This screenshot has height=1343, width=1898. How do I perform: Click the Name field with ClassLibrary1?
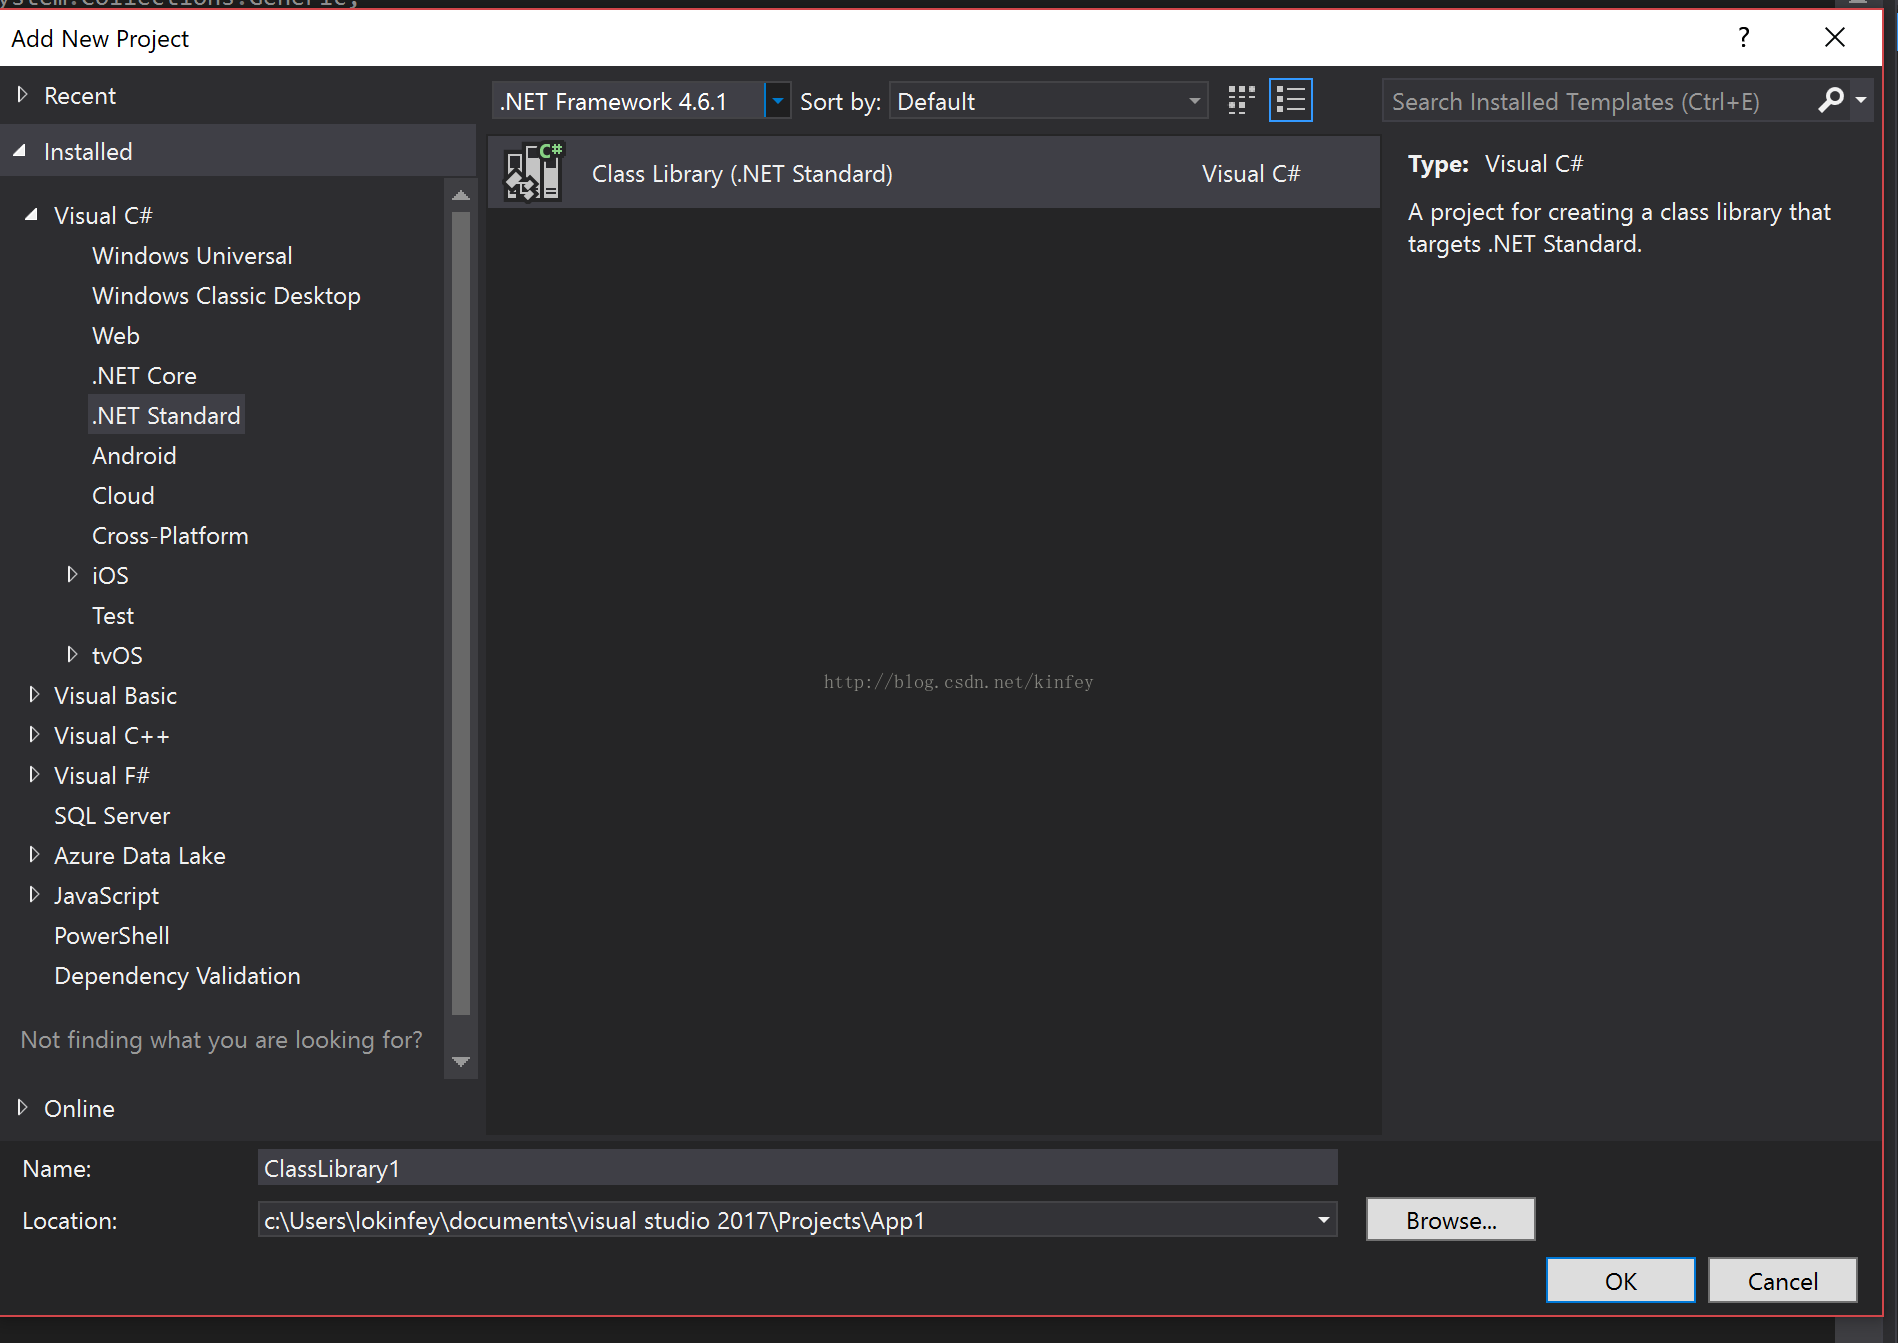coord(797,1168)
